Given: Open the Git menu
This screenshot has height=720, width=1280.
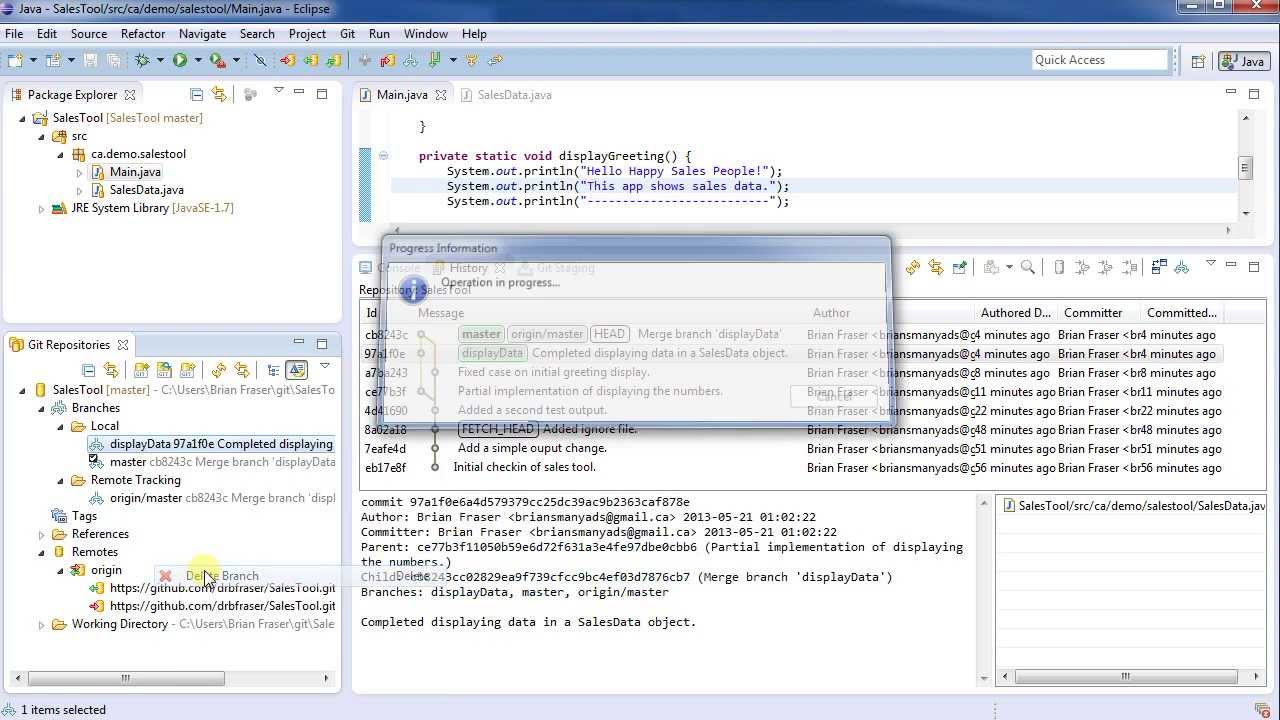Looking at the screenshot, I should [347, 34].
